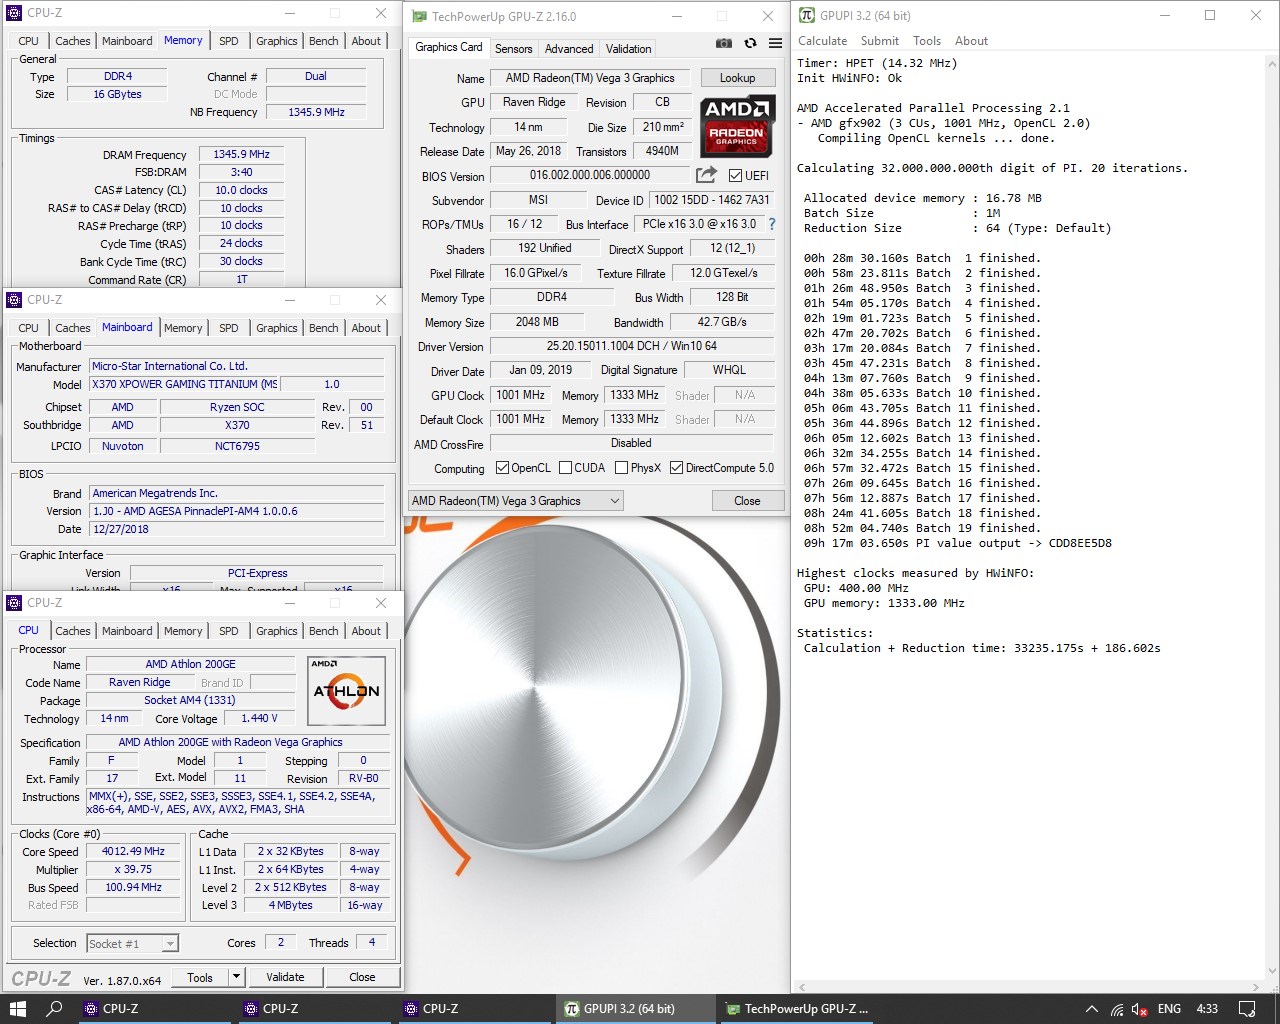This screenshot has height=1024, width=1280.
Task: Toggle the DirectCompute 5.0 checkbox
Action: pyautogui.click(x=676, y=468)
